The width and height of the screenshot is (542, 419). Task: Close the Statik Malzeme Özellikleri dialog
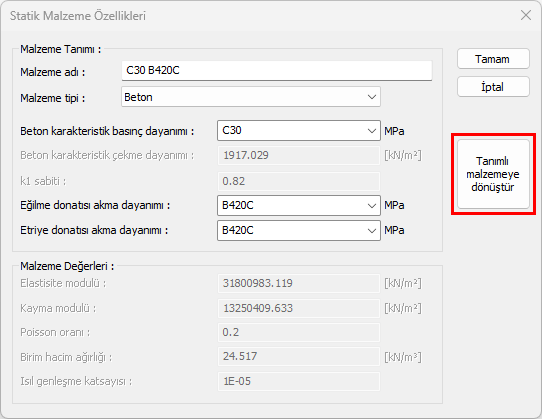click(526, 15)
